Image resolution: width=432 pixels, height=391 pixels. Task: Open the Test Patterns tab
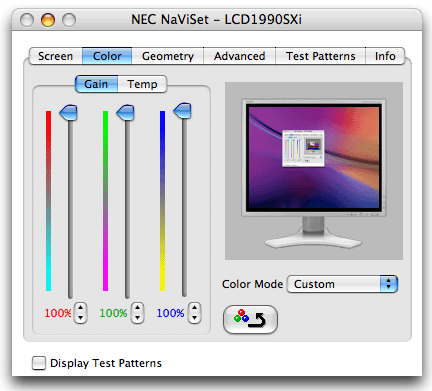(321, 56)
